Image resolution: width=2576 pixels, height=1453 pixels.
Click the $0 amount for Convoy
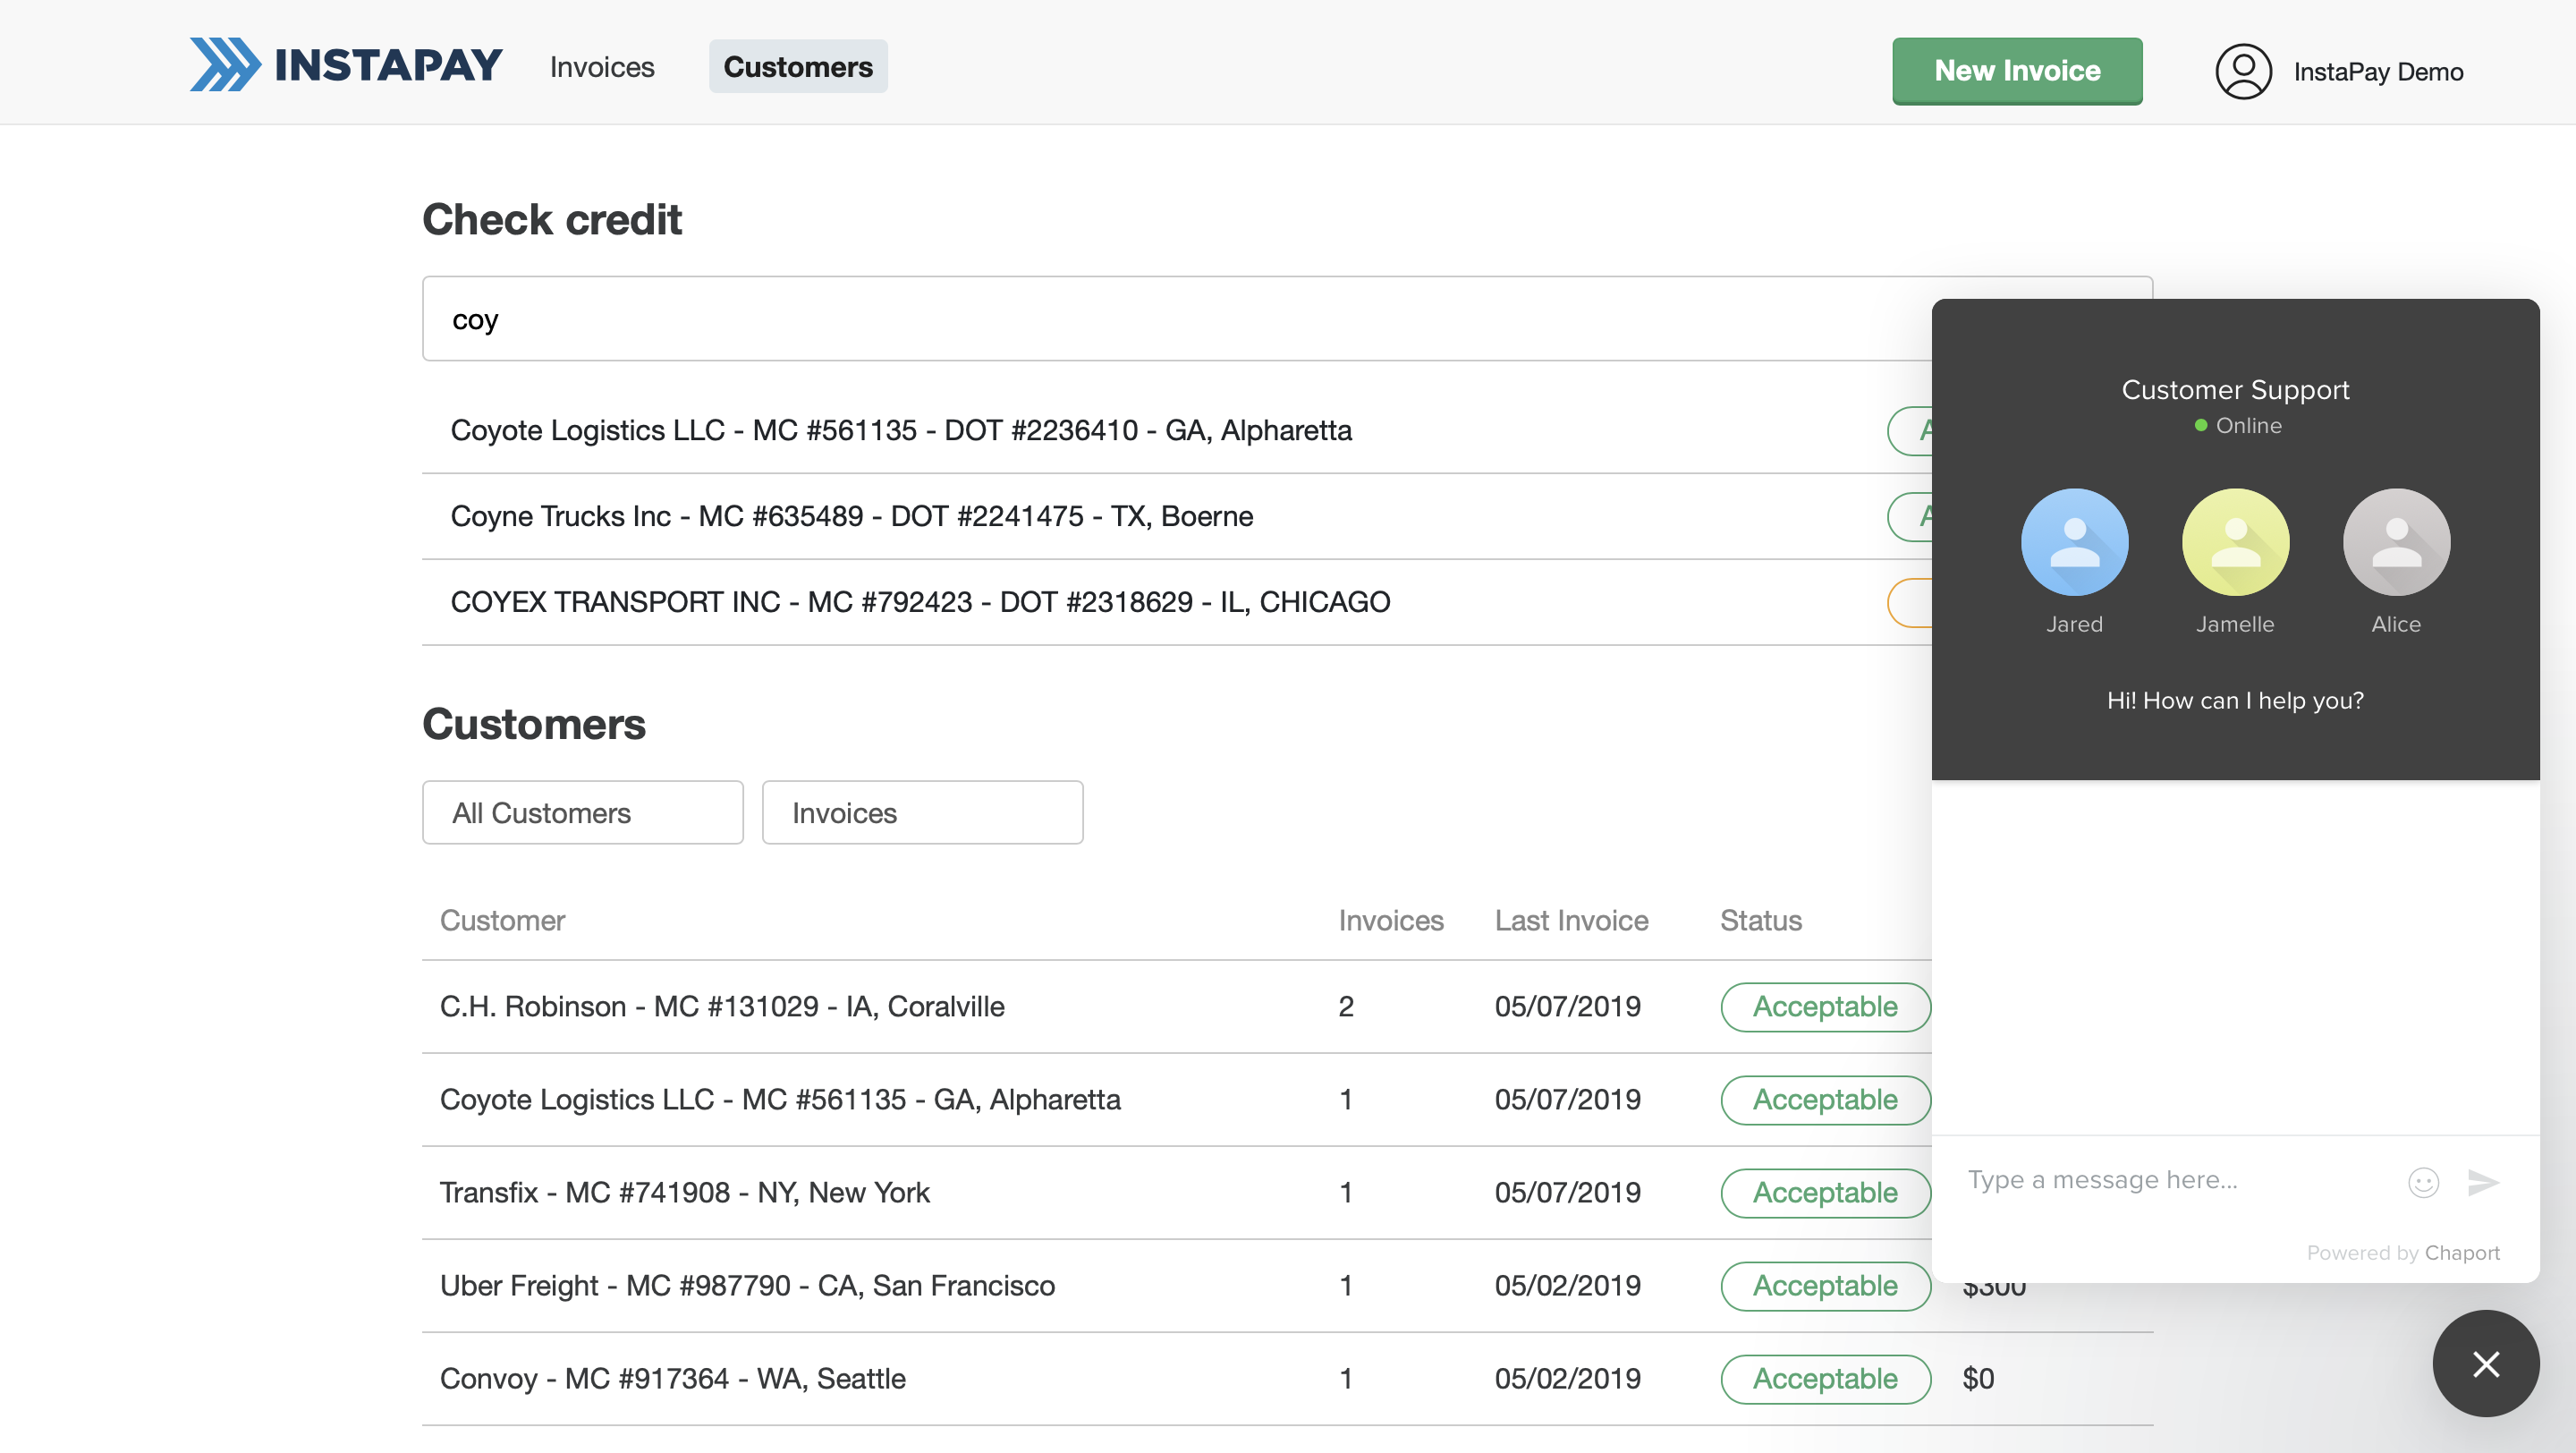tap(1978, 1379)
